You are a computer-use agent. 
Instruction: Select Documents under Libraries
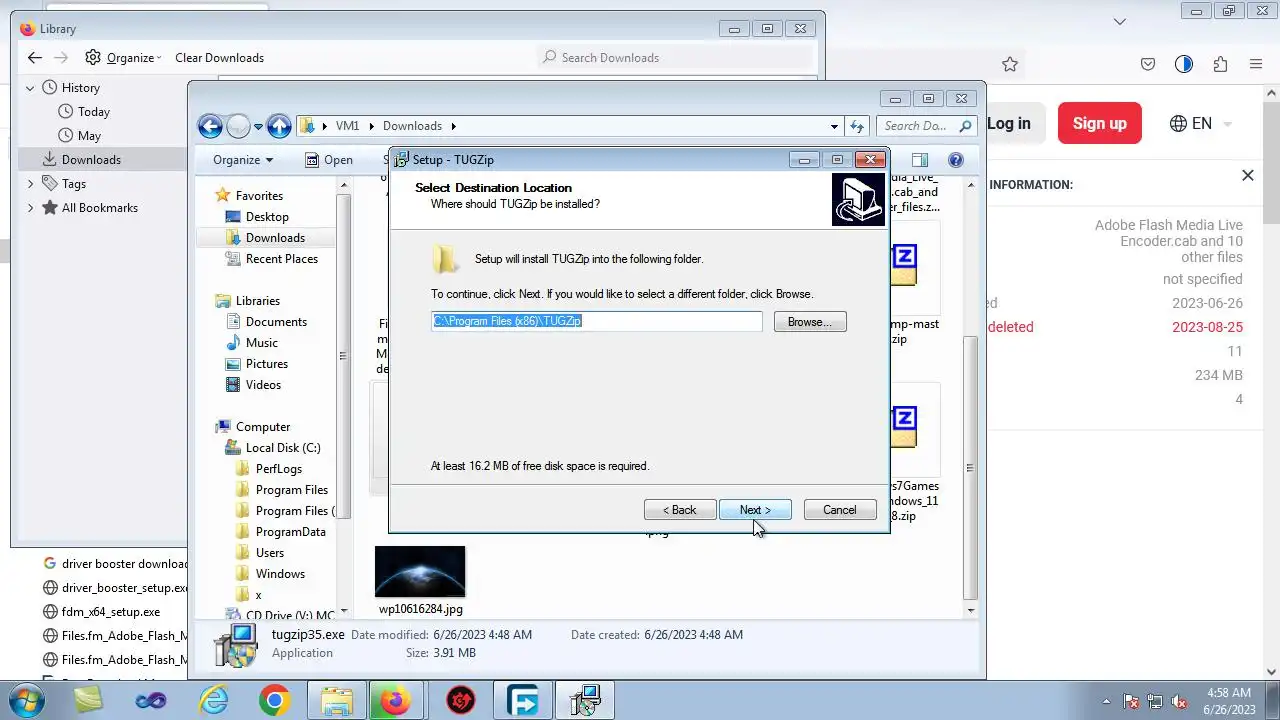[276, 322]
